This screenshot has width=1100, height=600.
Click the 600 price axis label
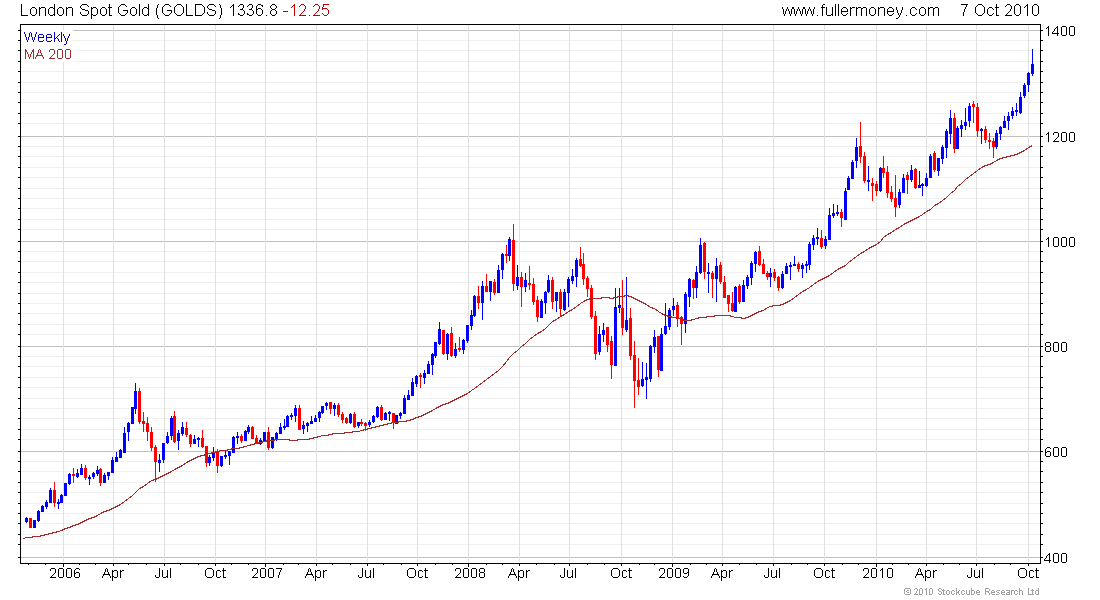pyautogui.click(x=1056, y=453)
